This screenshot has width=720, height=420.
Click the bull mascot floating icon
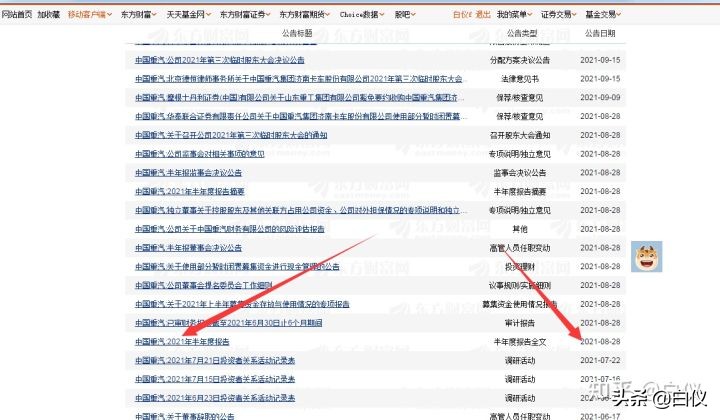pos(647,257)
